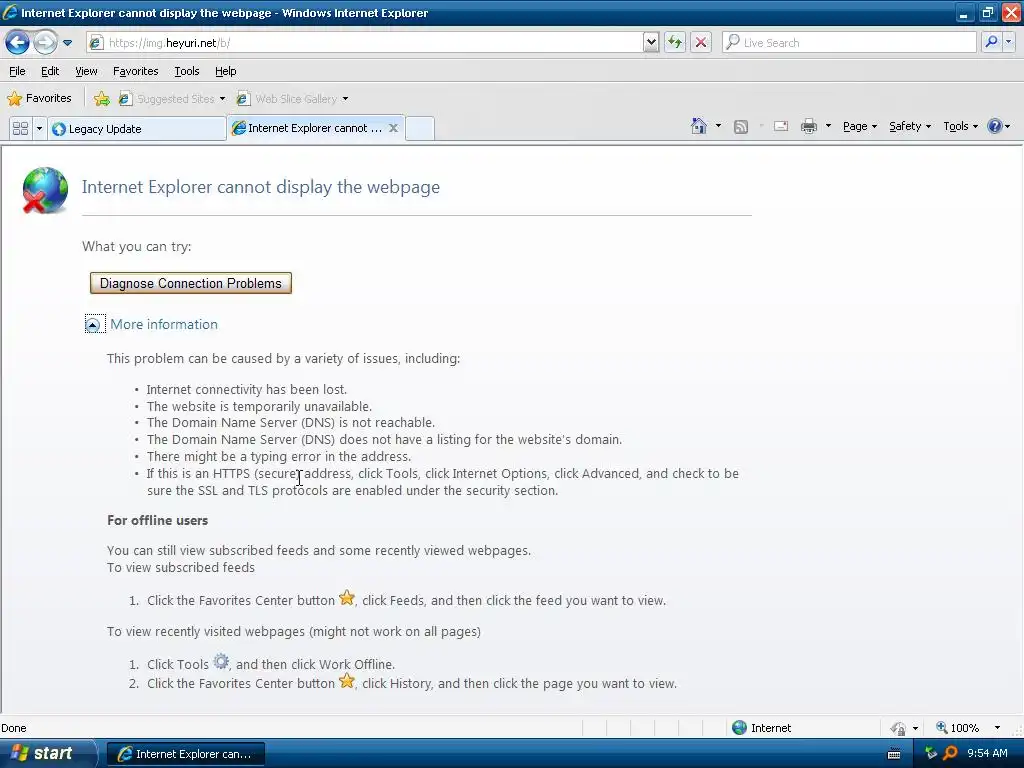Viewport: 1024px width, 768px height.
Task: Open the Windows start button
Action: click(46, 754)
